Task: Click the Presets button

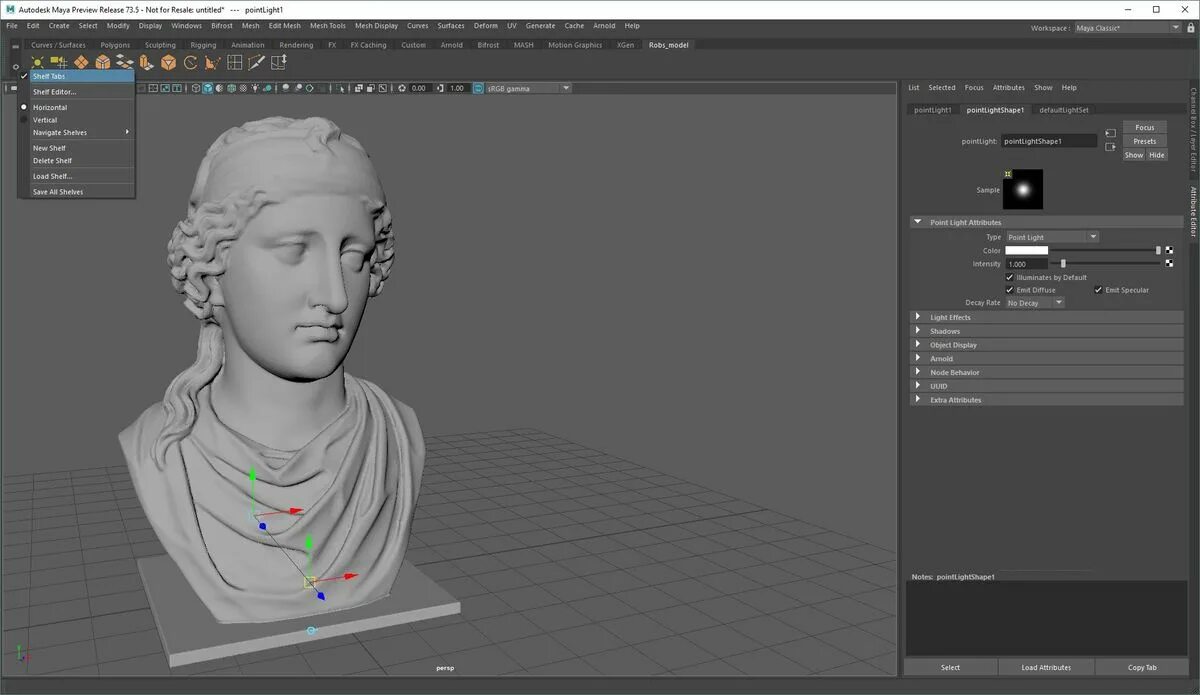Action: pos(1145,141)
